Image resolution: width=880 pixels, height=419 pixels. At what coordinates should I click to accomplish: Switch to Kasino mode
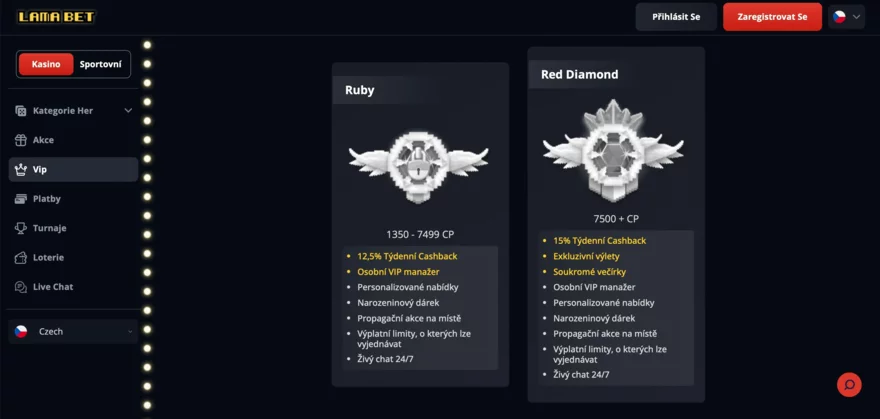[46, 64]
